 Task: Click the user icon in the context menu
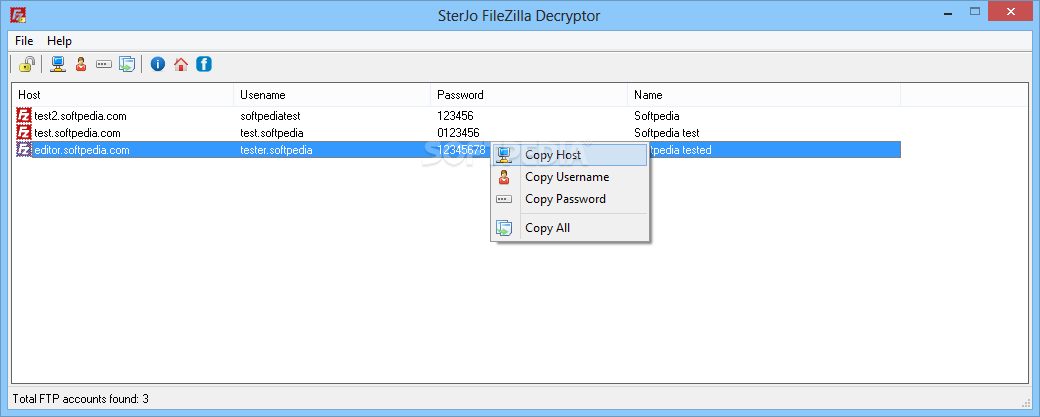[504, 177]
